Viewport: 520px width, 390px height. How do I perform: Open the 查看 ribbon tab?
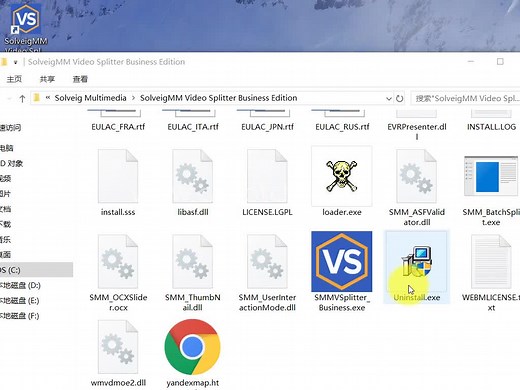click(x=80, y=79)
